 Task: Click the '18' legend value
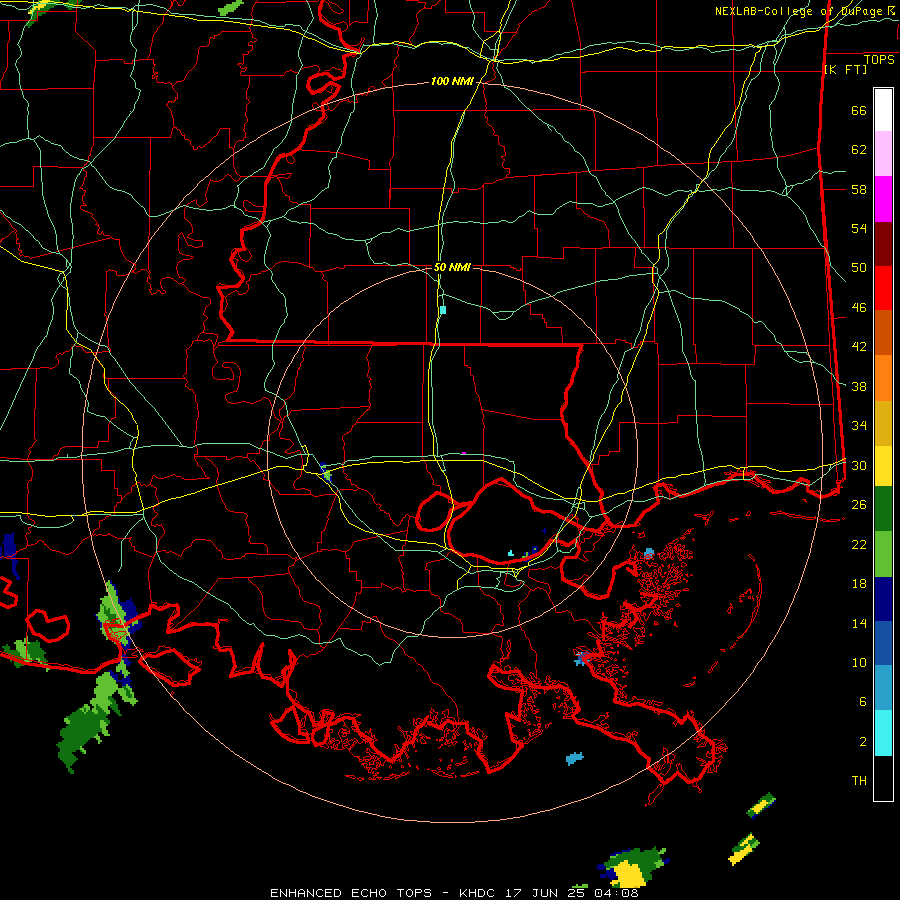pyautogui.click(x=859, y=584)
